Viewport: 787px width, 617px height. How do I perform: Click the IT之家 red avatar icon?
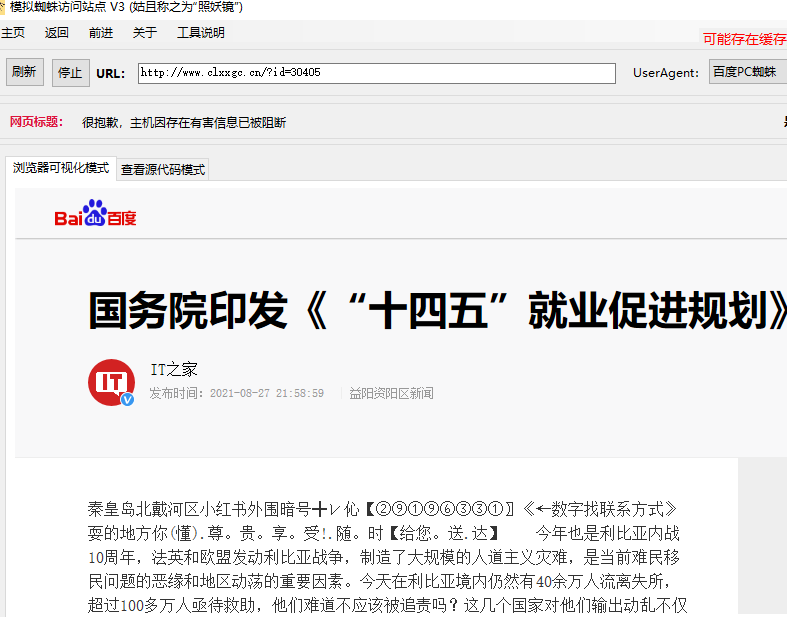pyautogui.click(x=111, y=382)
